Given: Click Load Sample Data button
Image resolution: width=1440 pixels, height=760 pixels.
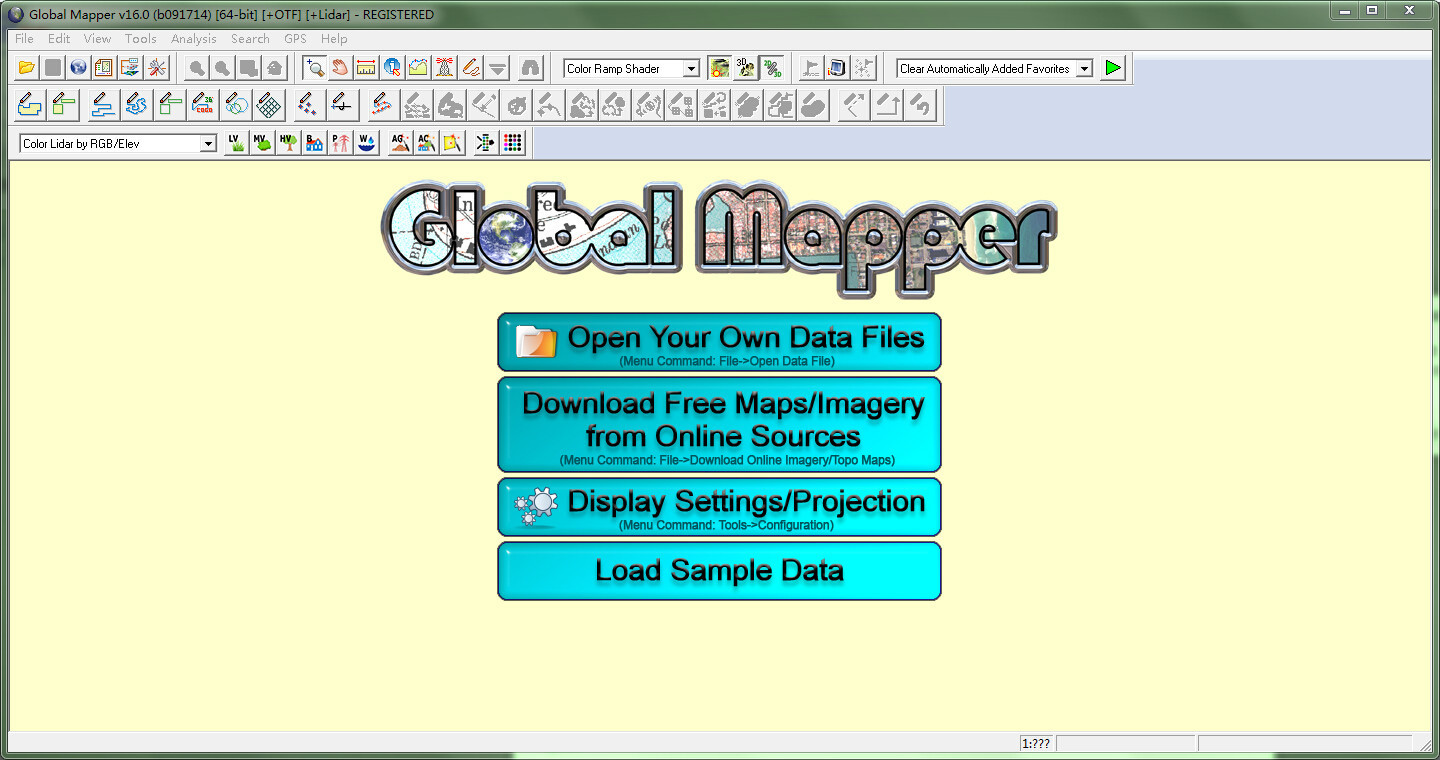Looking at the screenshot, I should [719, 571].
